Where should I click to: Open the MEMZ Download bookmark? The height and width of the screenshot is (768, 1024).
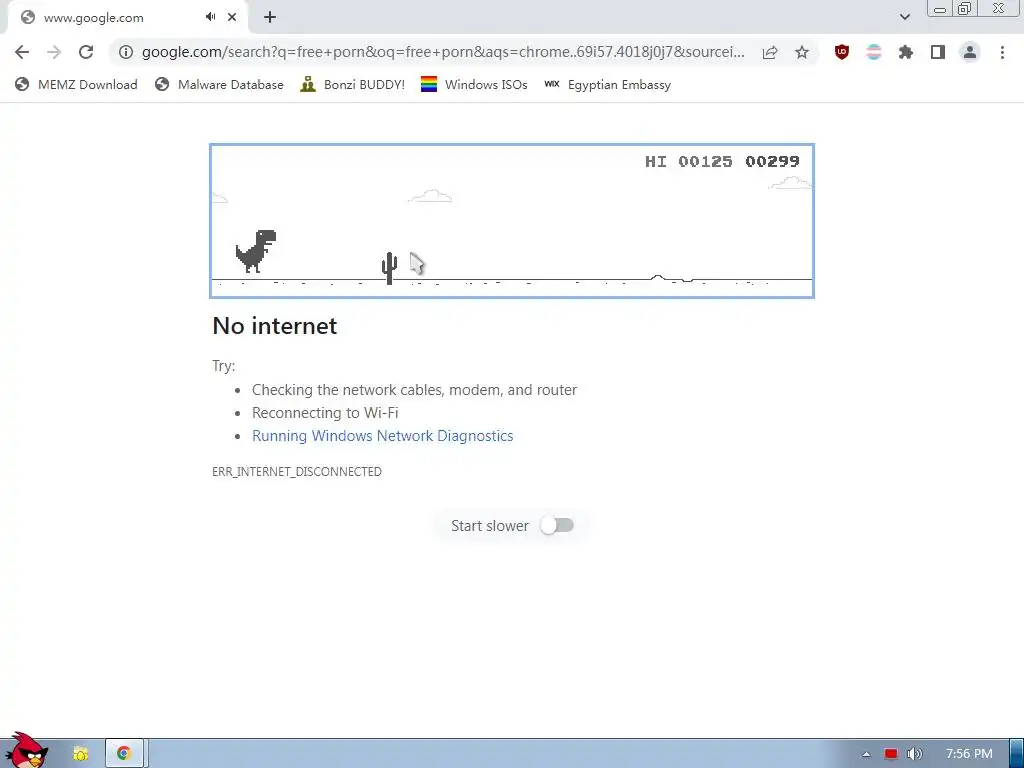point(76,85)
